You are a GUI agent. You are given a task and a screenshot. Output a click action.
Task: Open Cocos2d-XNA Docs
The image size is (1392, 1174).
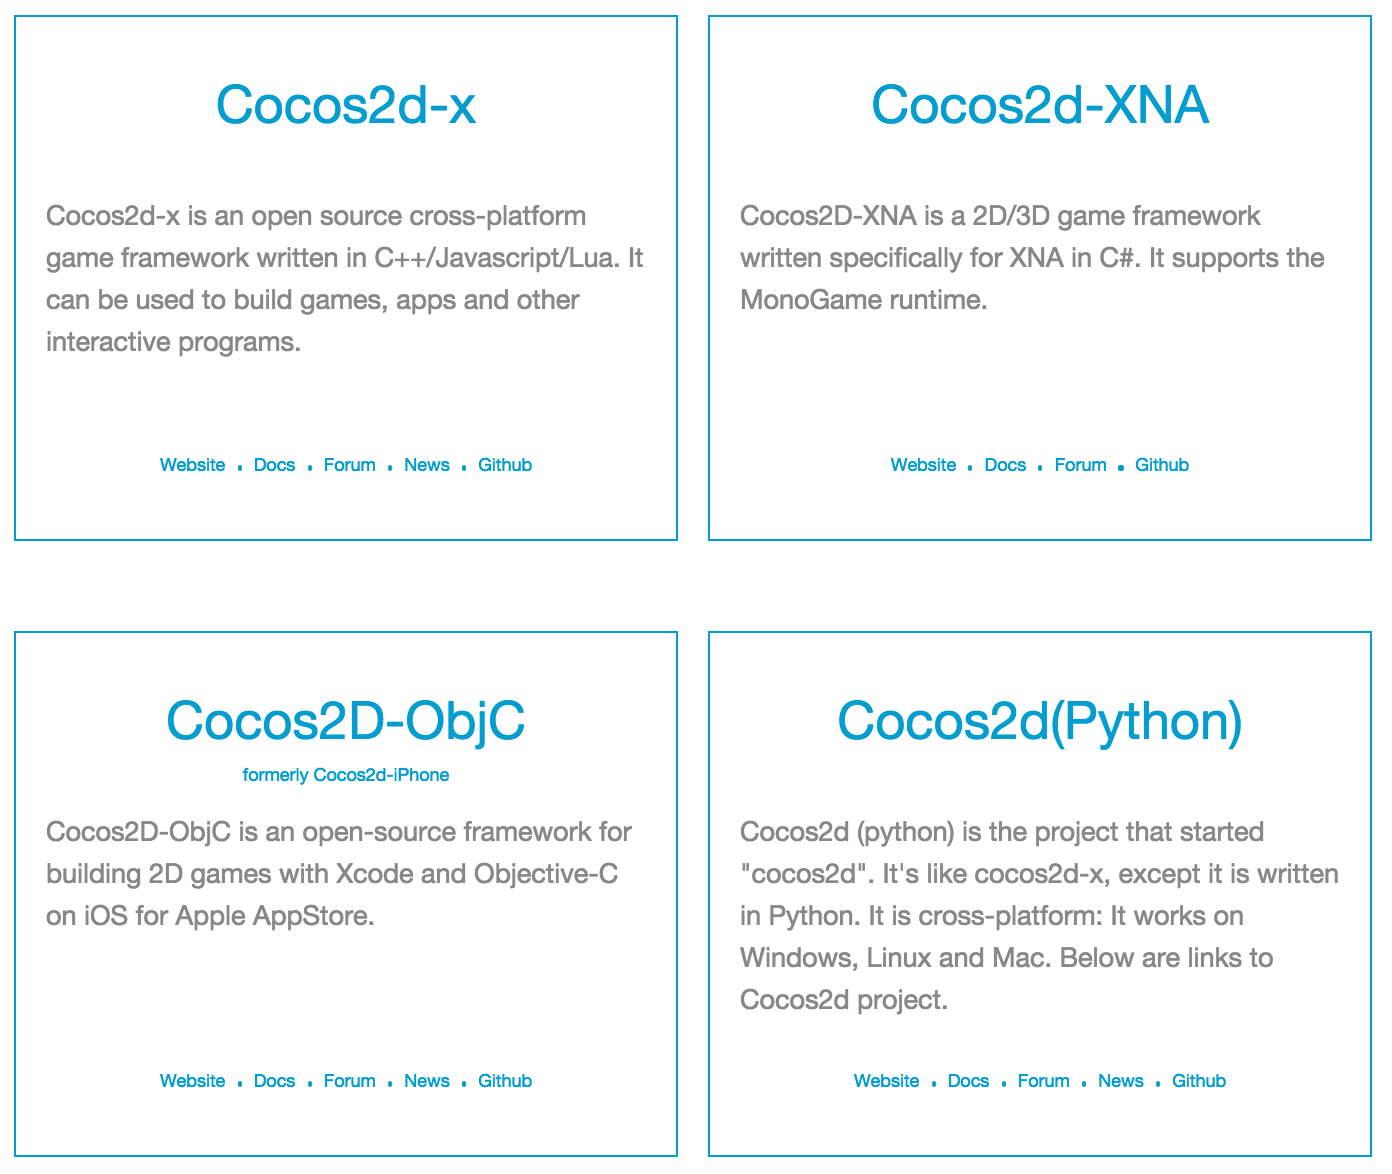pyautogui.click(x=1005, y=465)
